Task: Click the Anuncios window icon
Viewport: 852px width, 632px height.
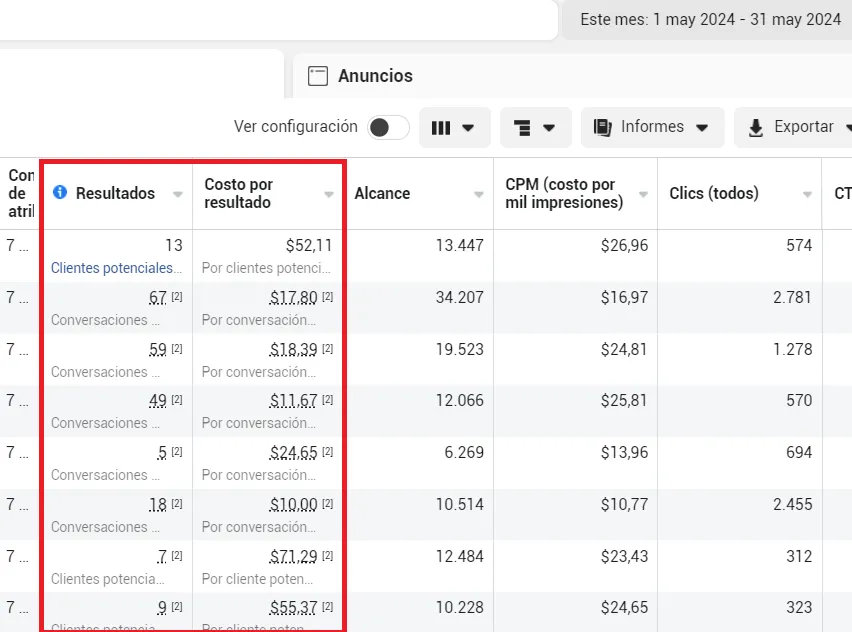Action: coord(318,76)
